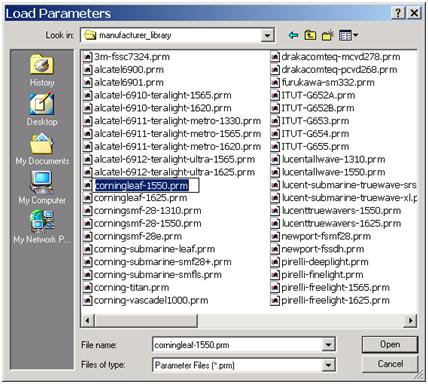428x384 pixels.
Task: Open the My Documents location
Action: pos(42,149)
